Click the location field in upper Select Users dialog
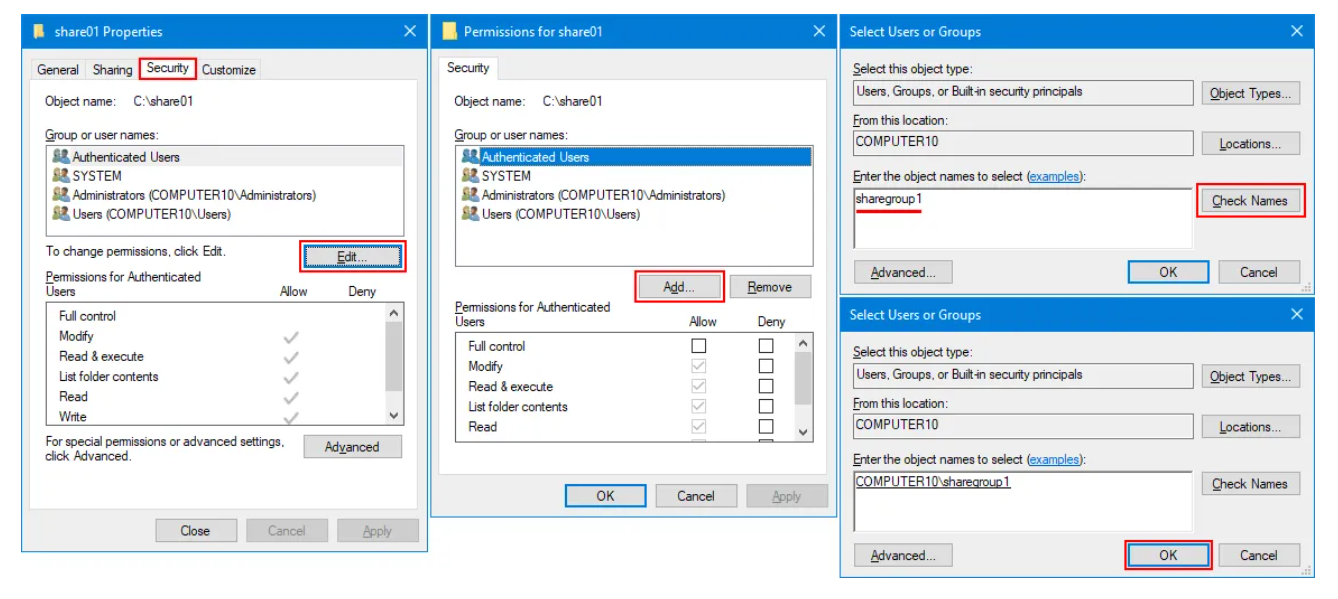Image resolution: width=1338 pixels, height=599 pixels. point(1023,143)
